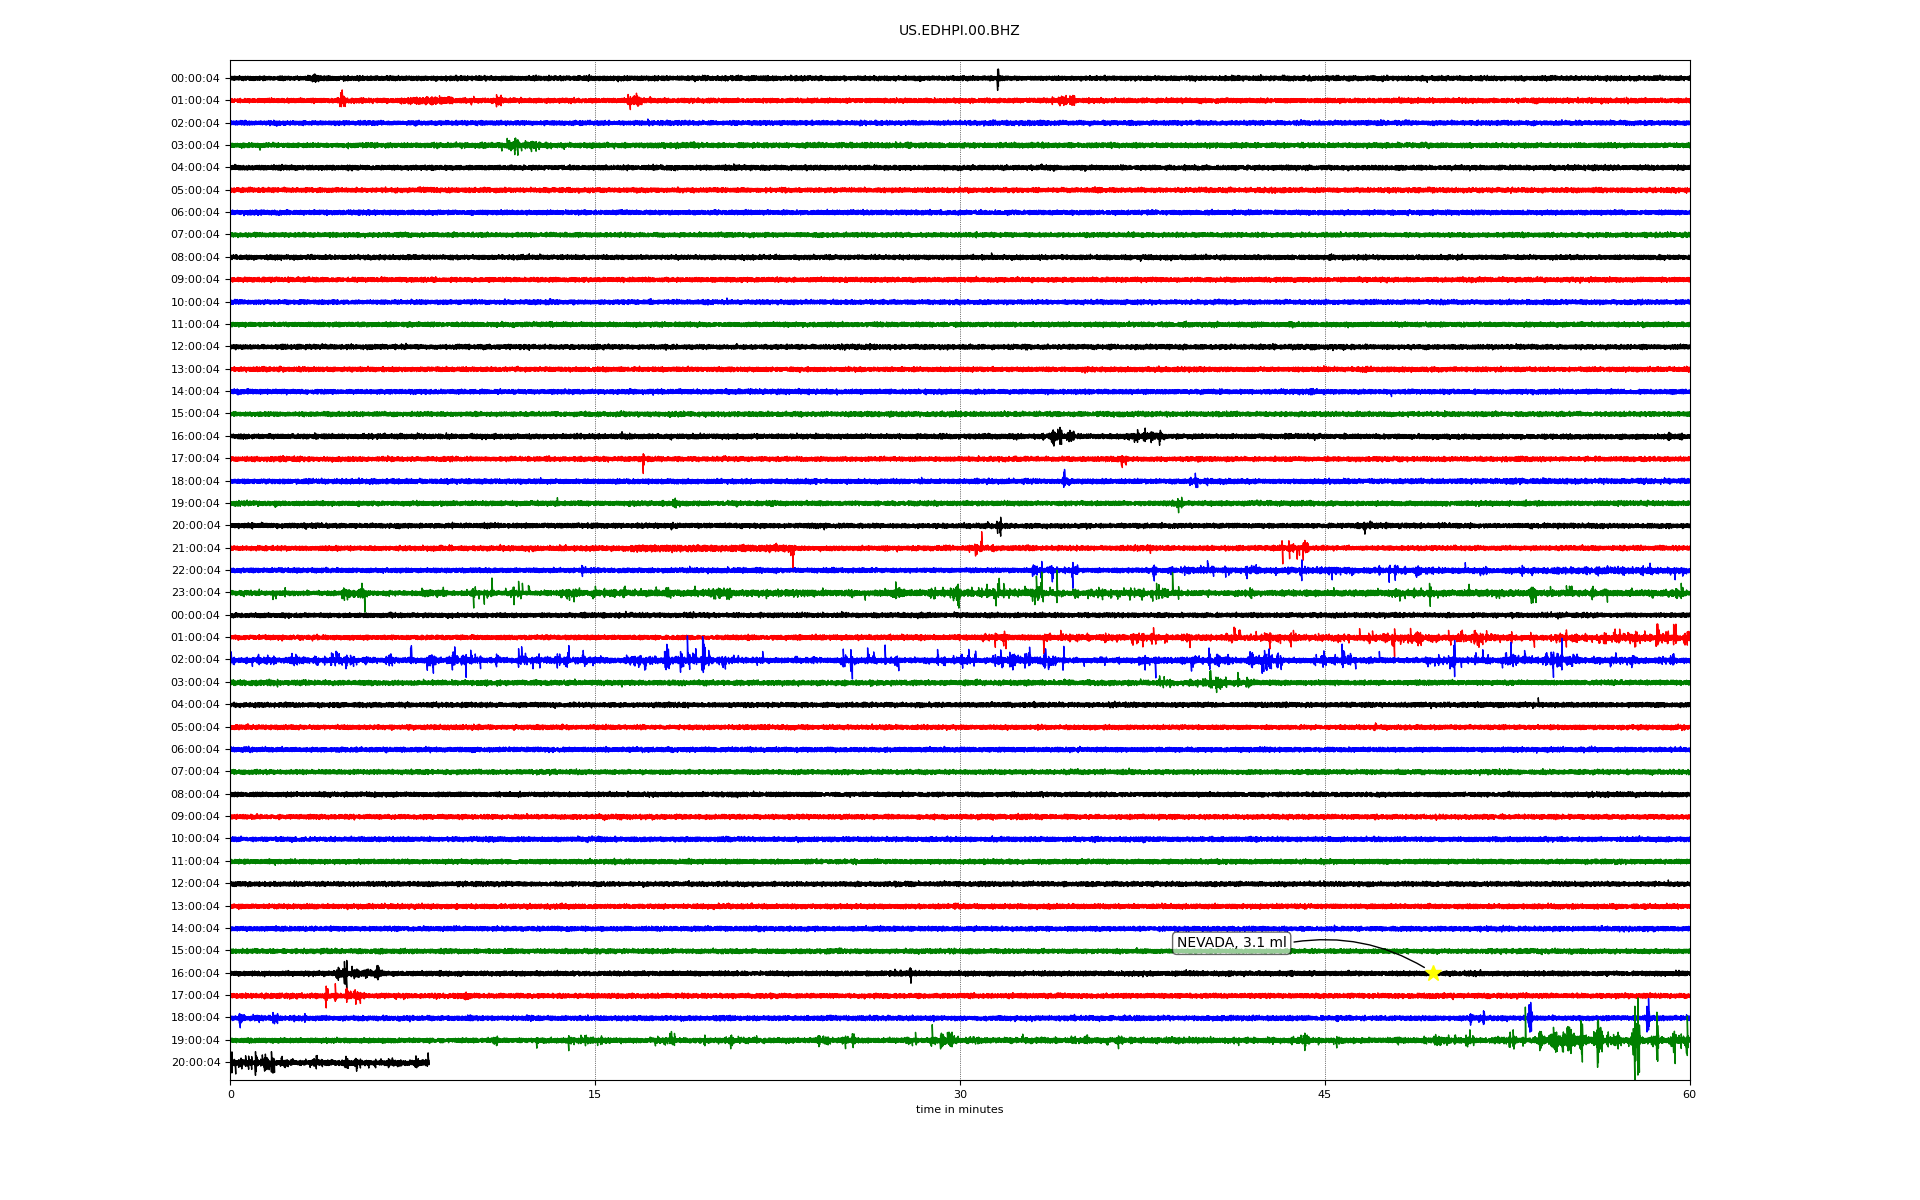Click the 45 minute tick label

[x=1324, y=1094]
